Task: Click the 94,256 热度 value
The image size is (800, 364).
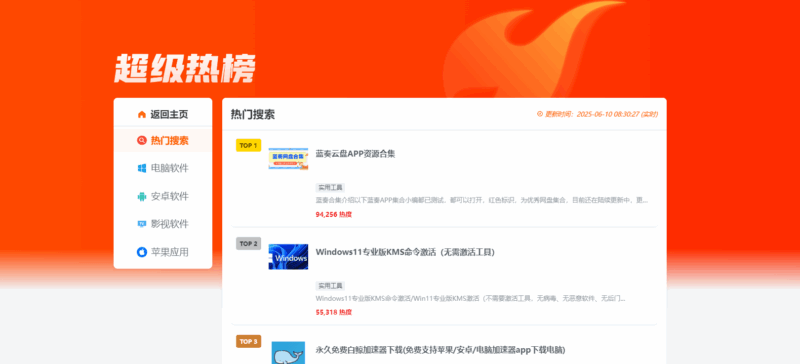Action: pos(334,214)
